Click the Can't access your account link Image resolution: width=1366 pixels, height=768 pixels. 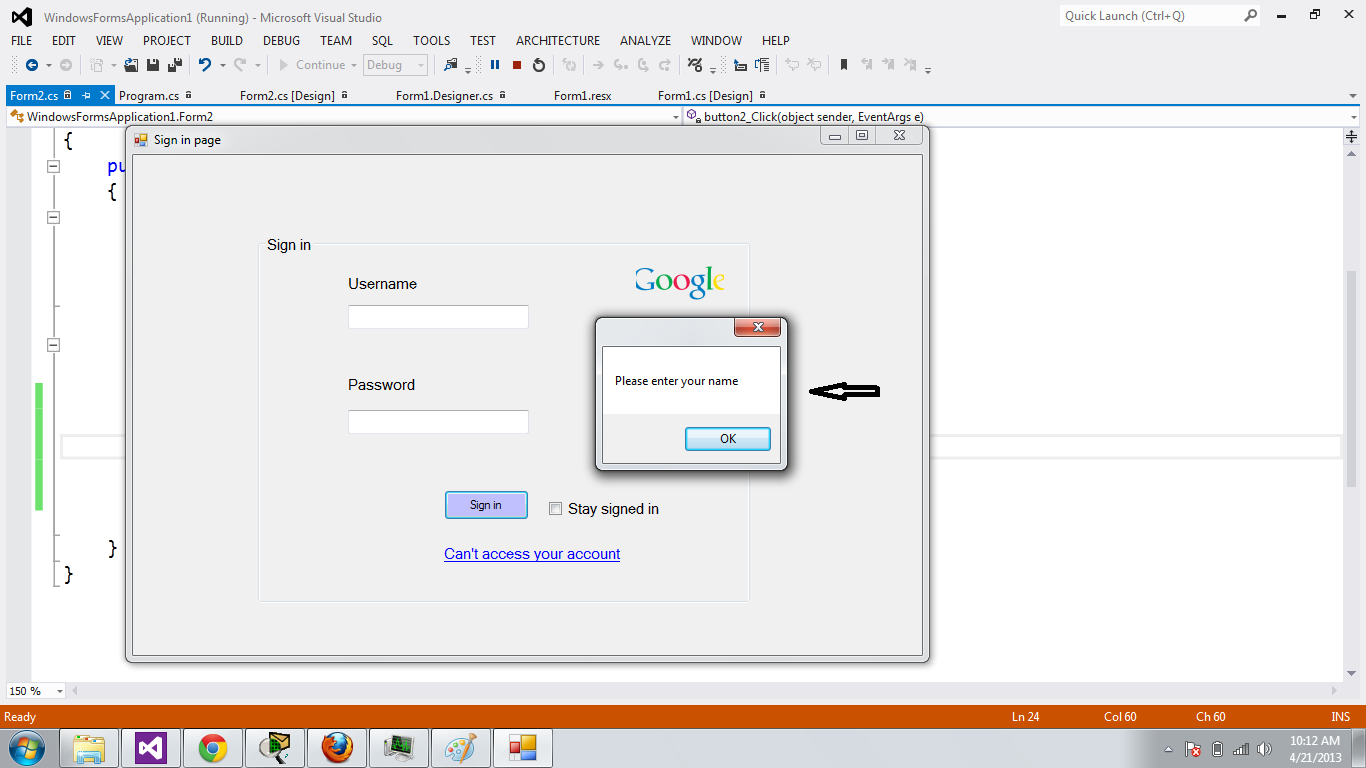(x=532, y=553)
